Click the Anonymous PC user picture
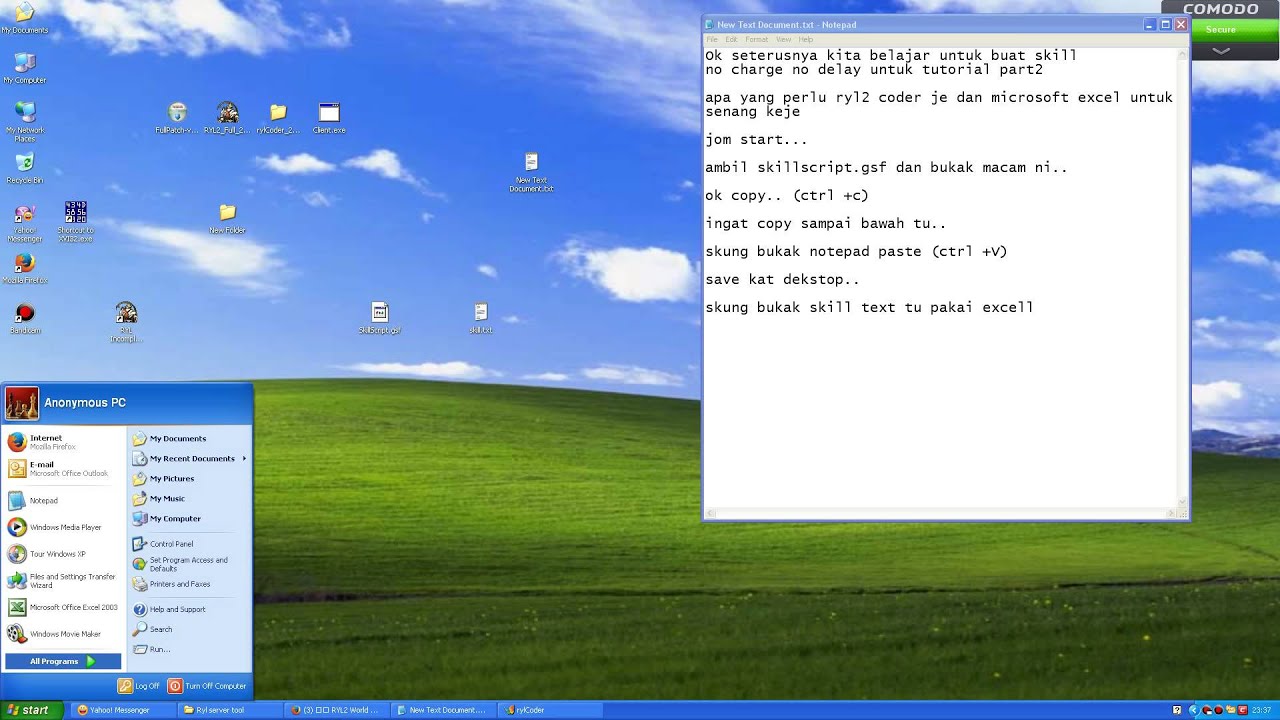 (22, 403)
